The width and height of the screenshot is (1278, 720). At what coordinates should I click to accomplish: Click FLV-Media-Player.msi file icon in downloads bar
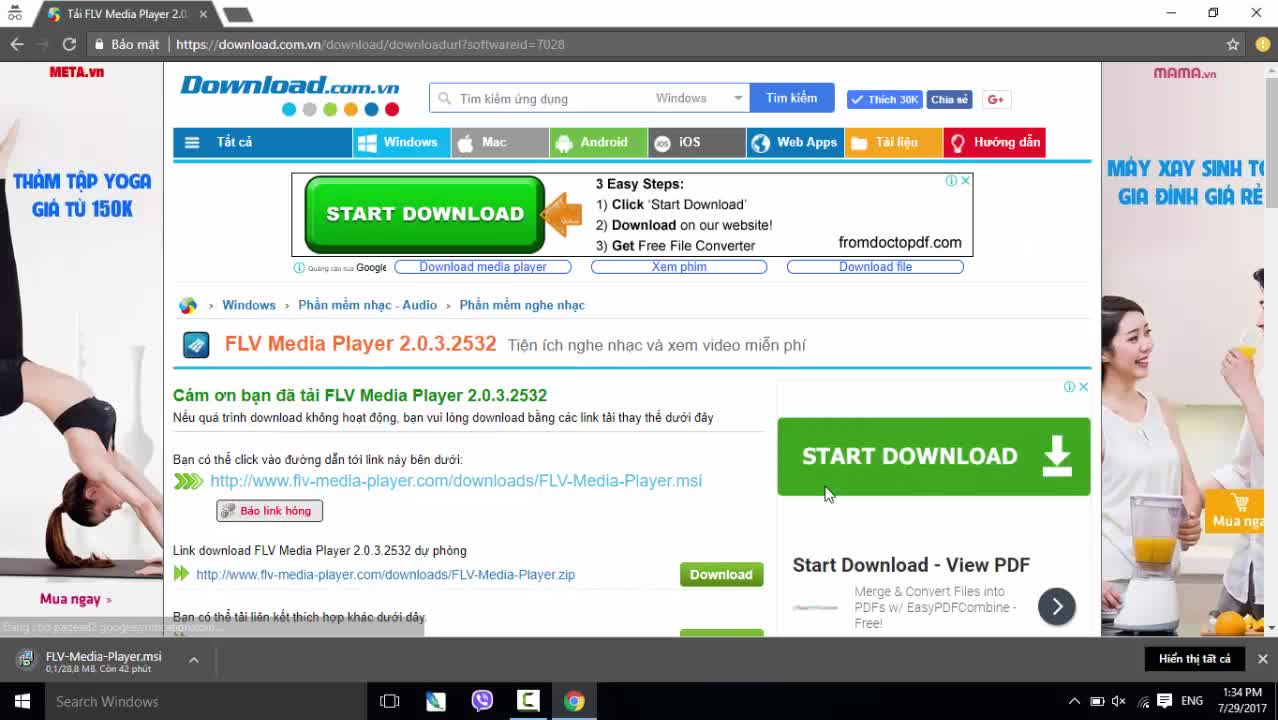pyautogui.click(x=24, y=659)
